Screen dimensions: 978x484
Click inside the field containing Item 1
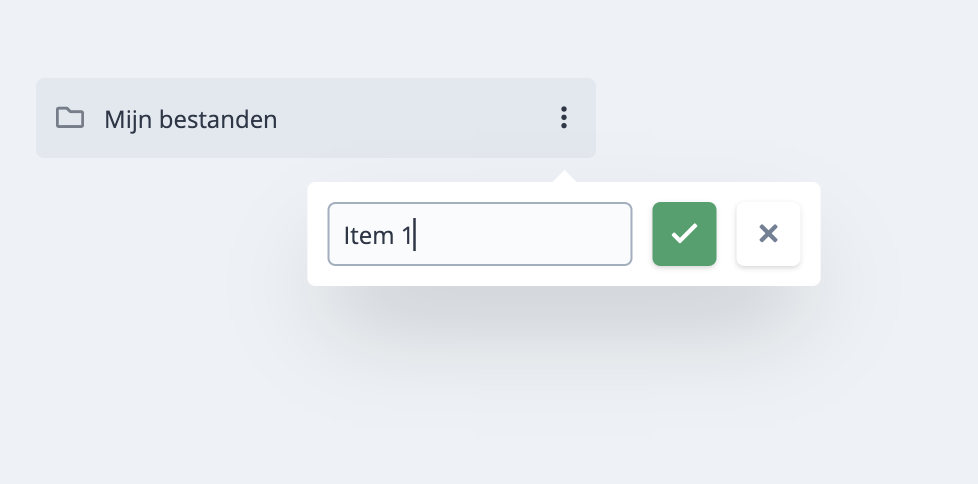coord(480,234)
